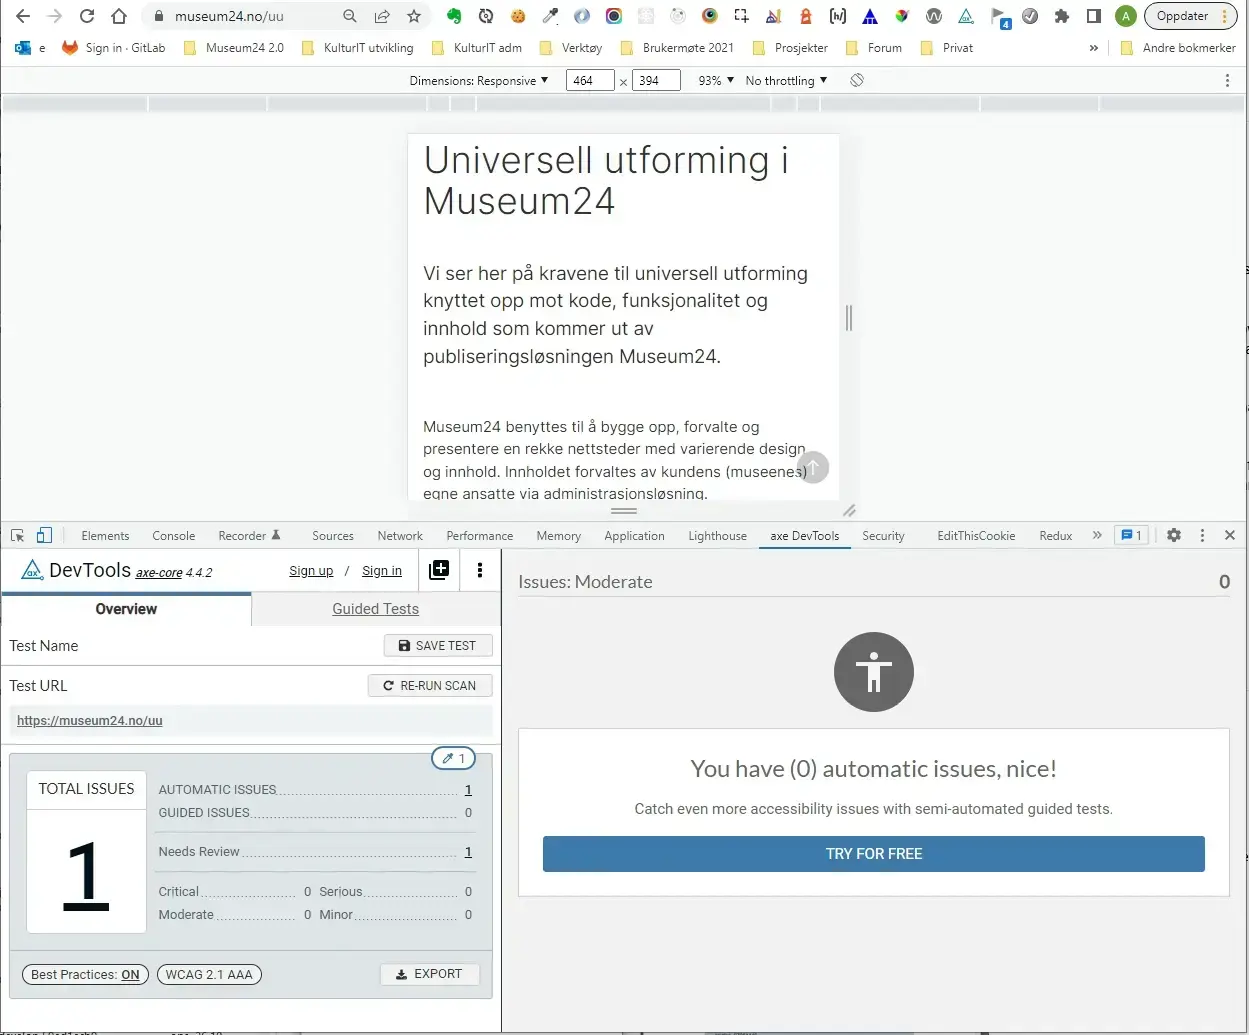The width and height of the screenshot is (1249, 1035).
Task: Click the rotate screen icon
Action: (x=857, y=81)
